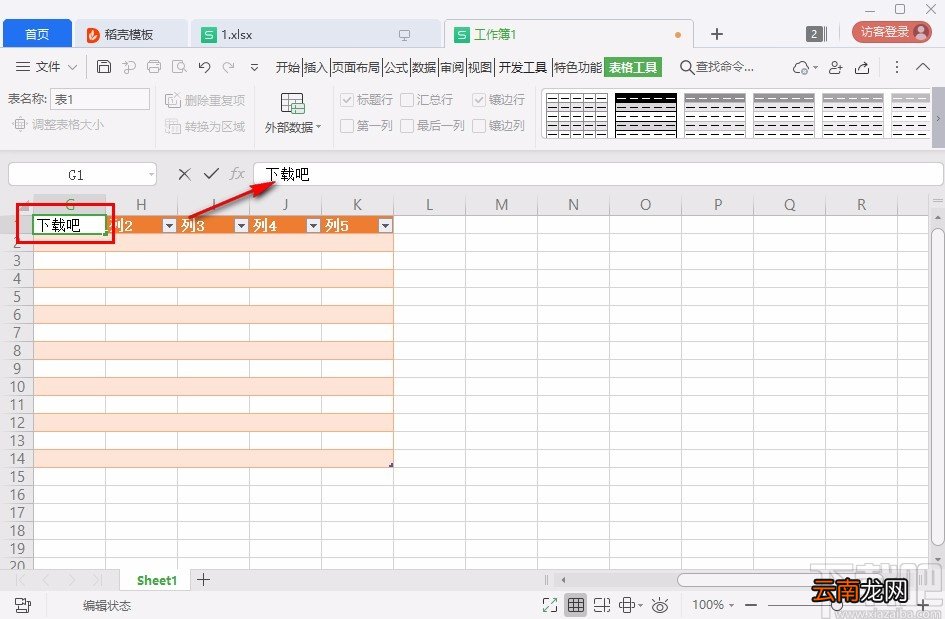Toggle the 标题行 checkbox
Screen dimensions: 945x619
coord(347,99)
